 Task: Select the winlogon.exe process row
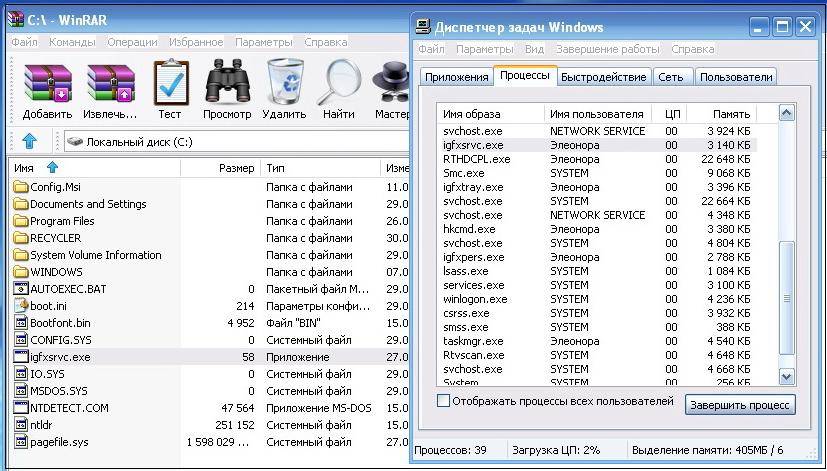tap(597, 299)
